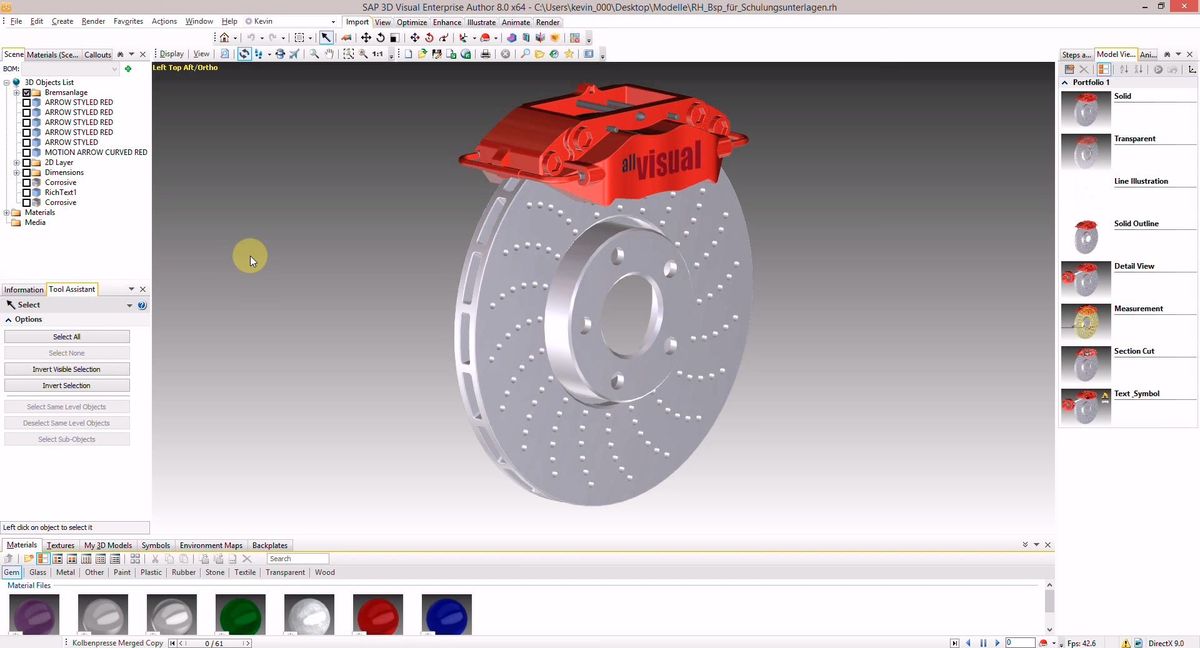Click the Print icon in the toolbar
1200x648 pixels.
coord(485,53)
